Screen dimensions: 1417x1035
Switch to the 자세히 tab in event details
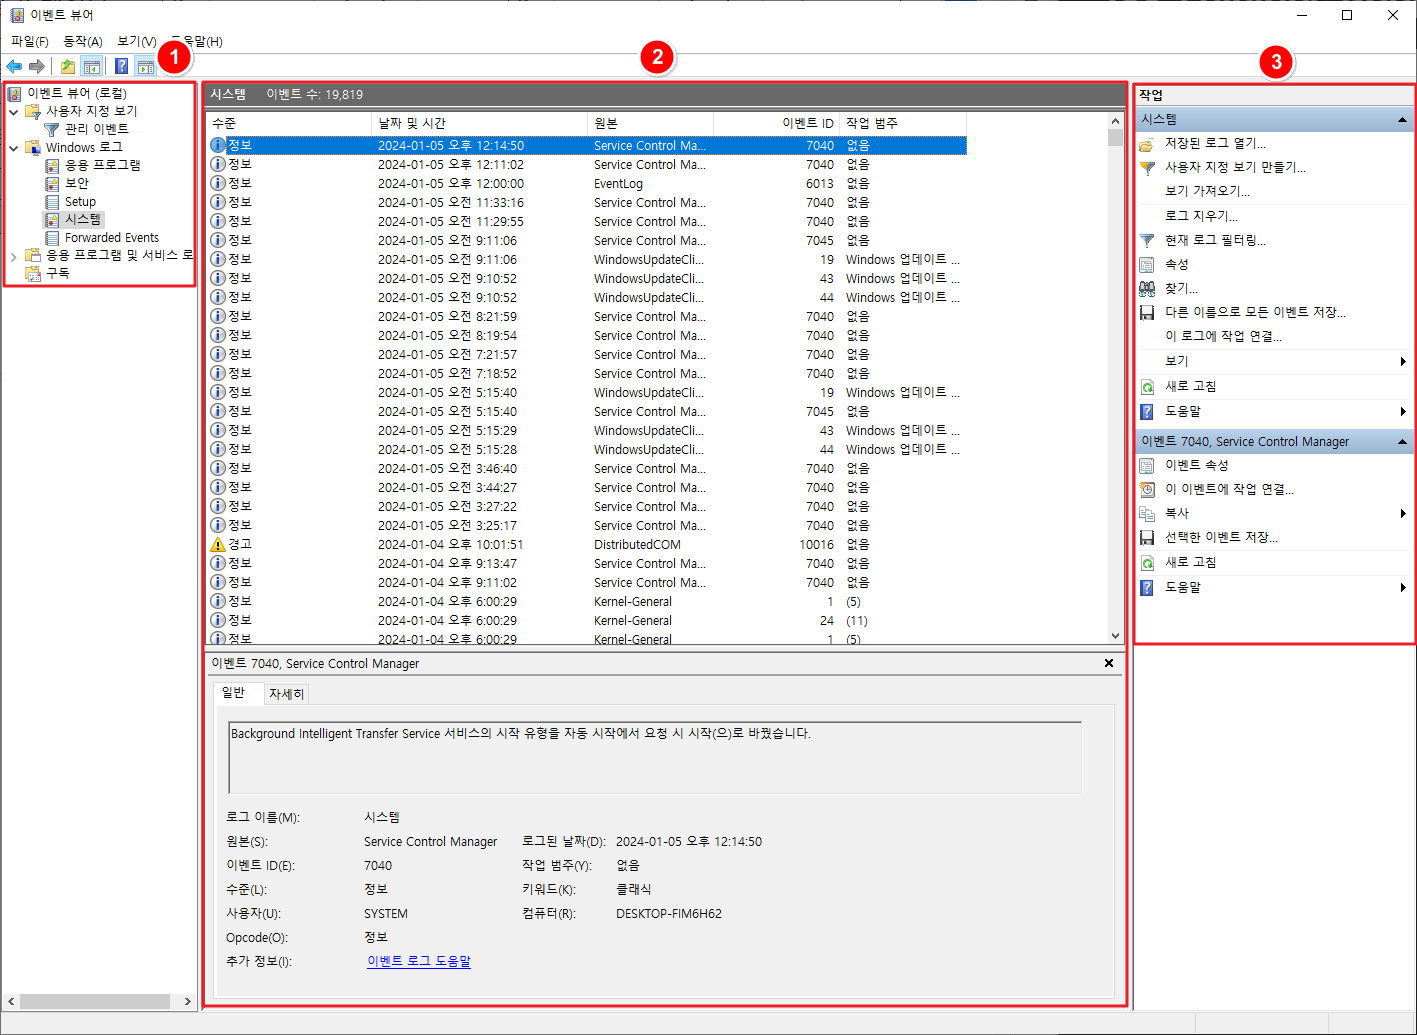(286, 693)
